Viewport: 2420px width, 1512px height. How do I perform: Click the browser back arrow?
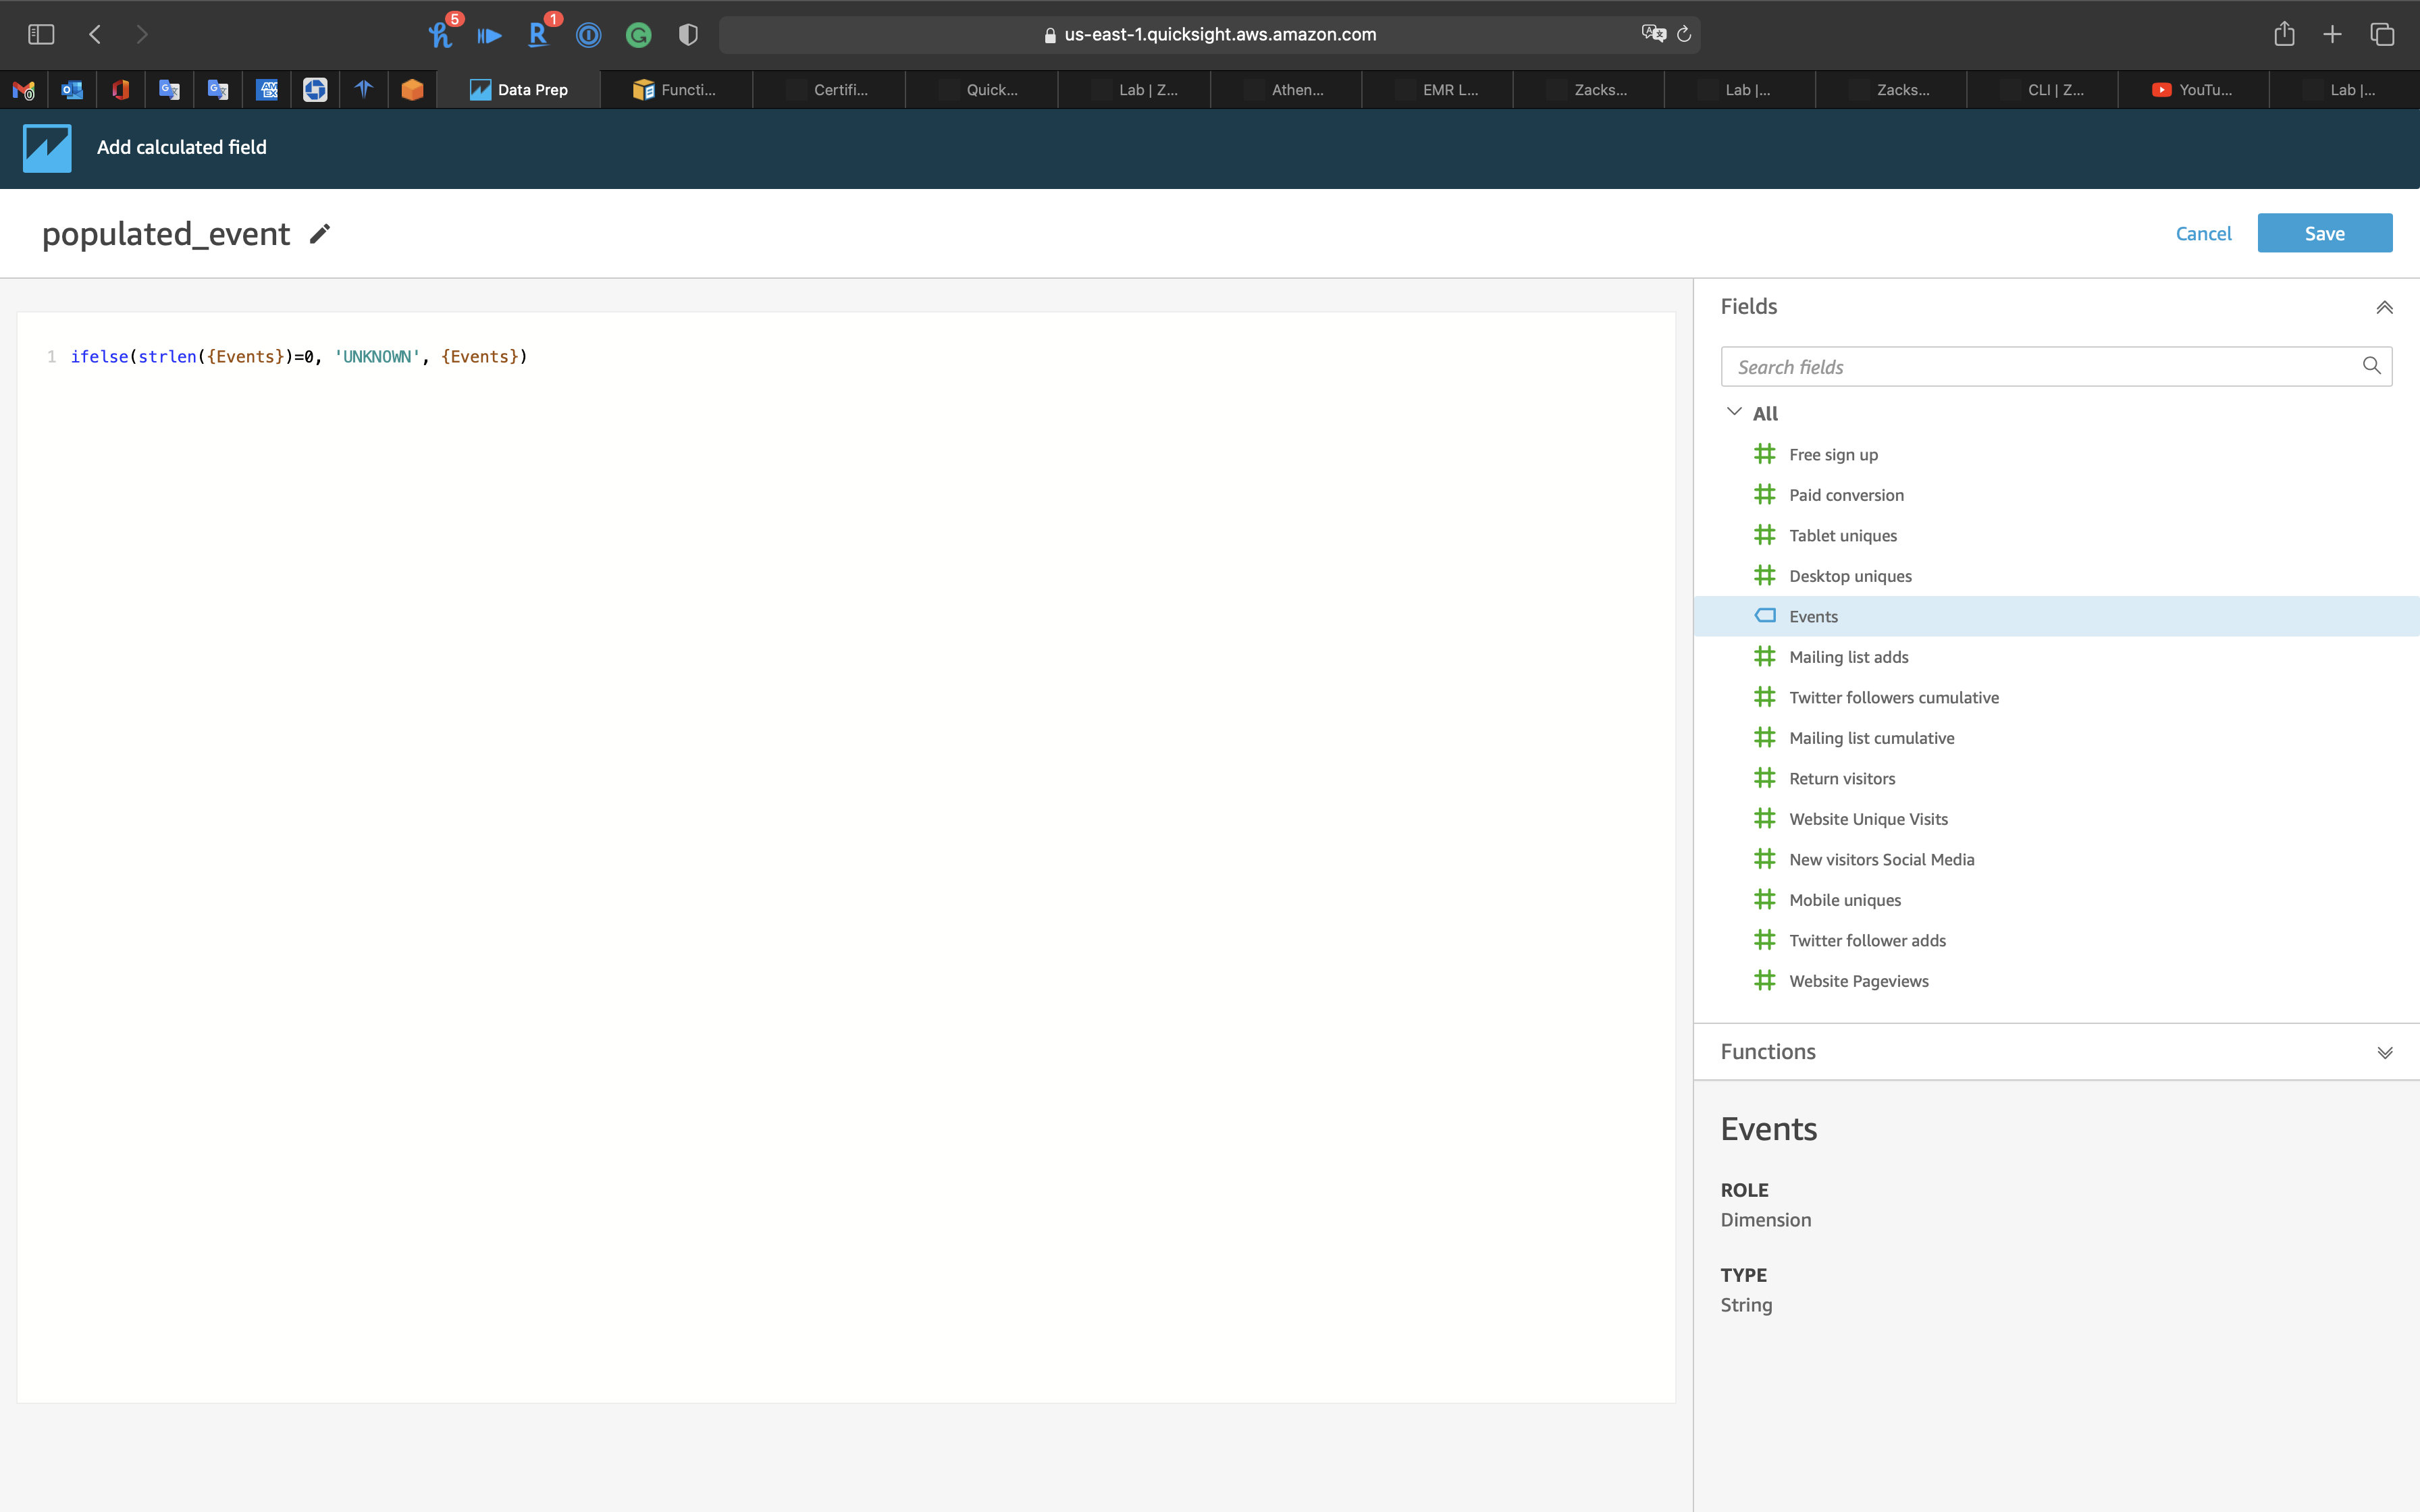95,35
